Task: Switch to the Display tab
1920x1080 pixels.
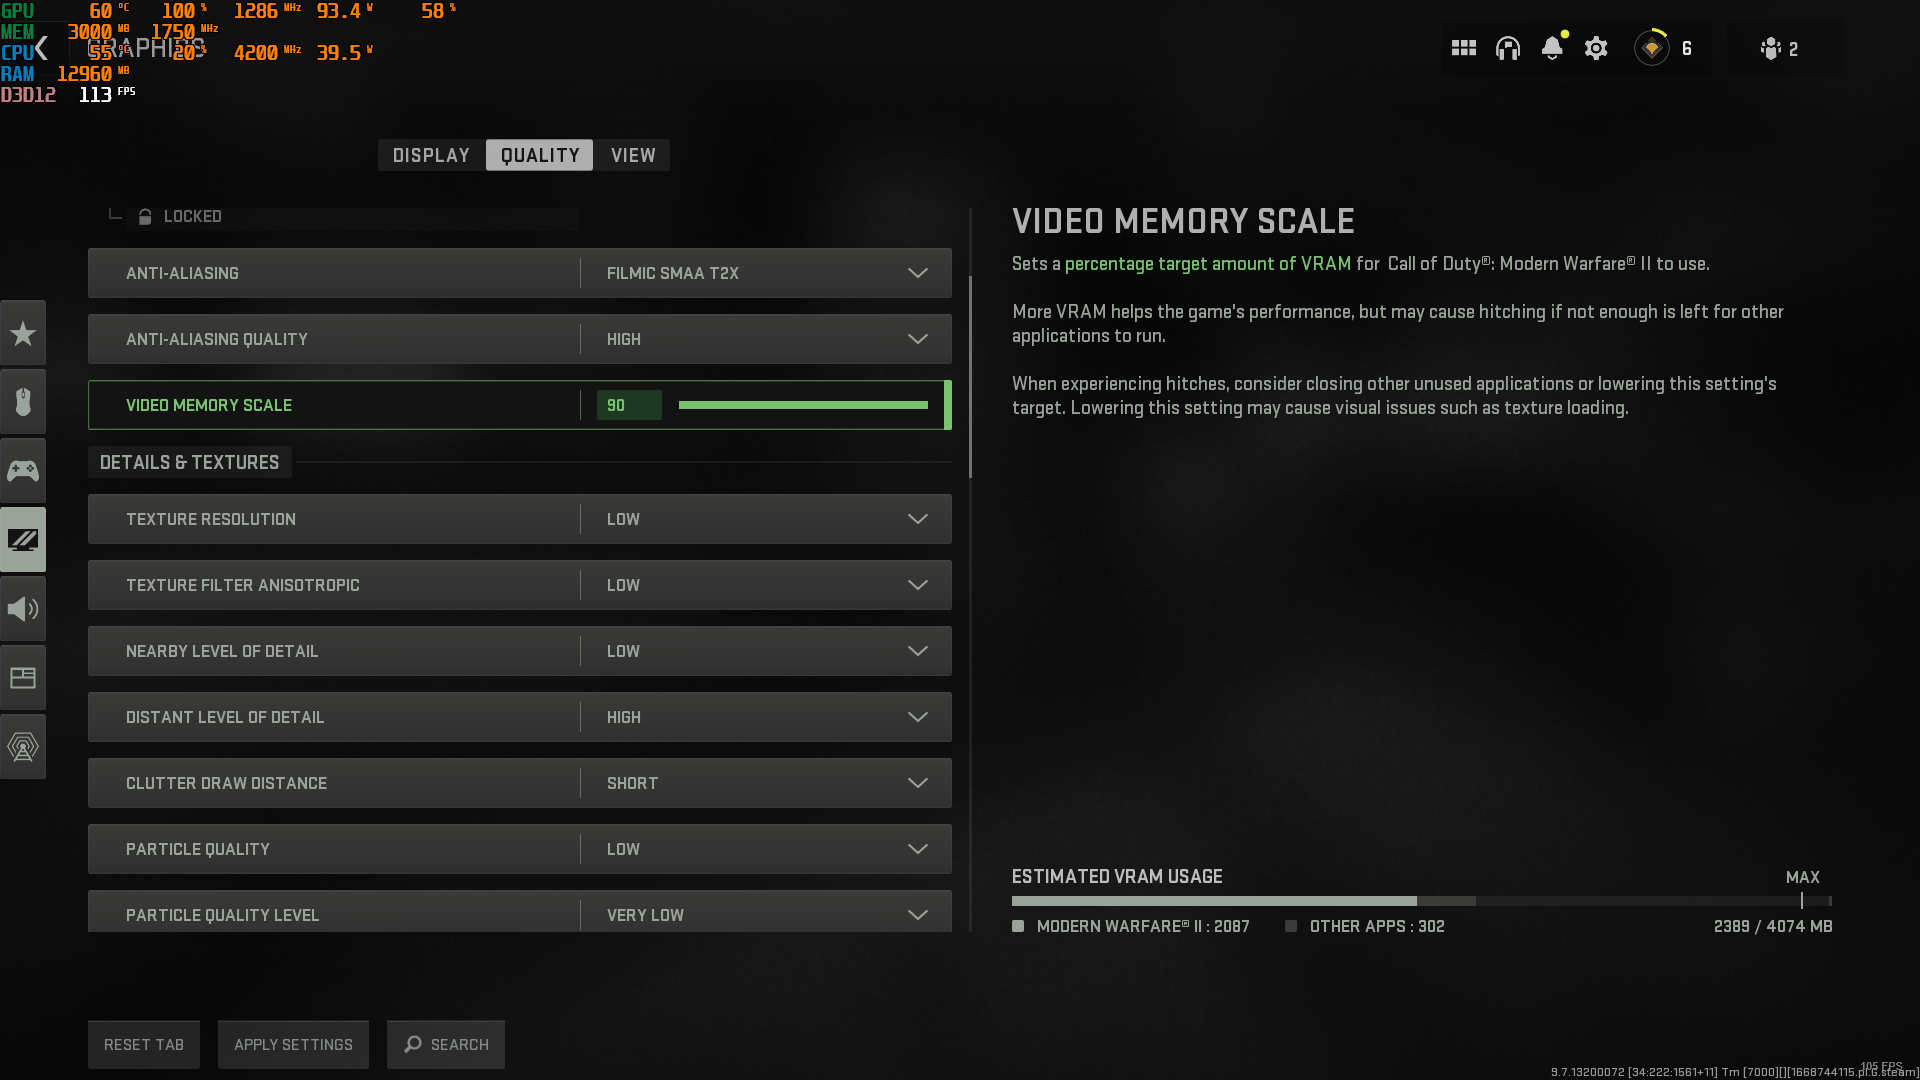Action: [x=431, y=155]
